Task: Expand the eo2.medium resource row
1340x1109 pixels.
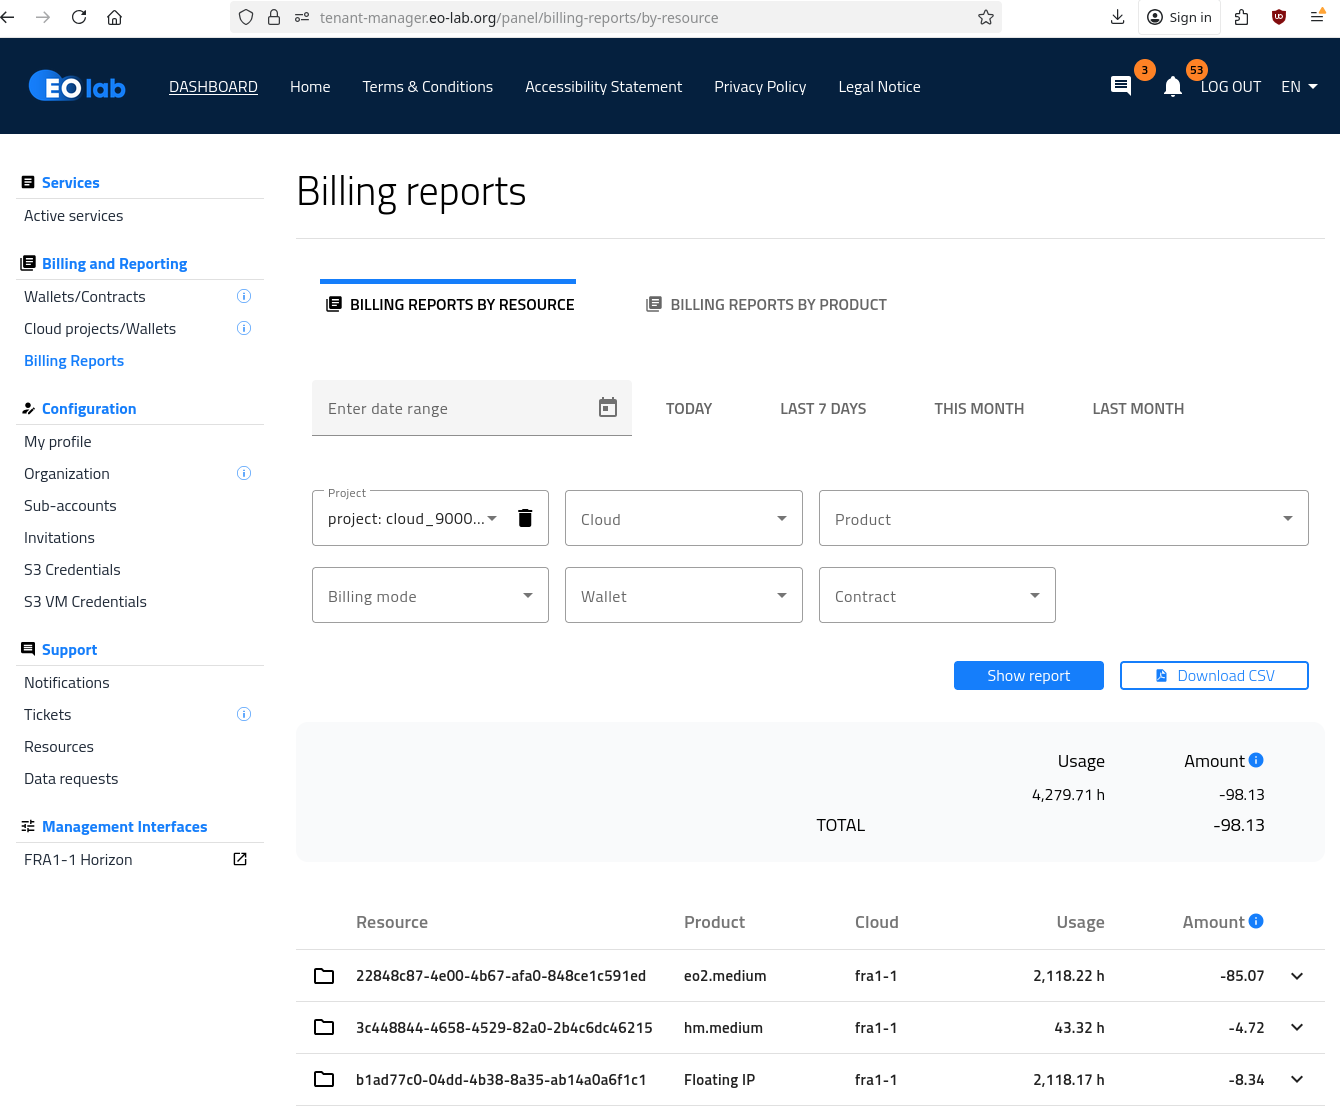Action: tap(1297, 976)
